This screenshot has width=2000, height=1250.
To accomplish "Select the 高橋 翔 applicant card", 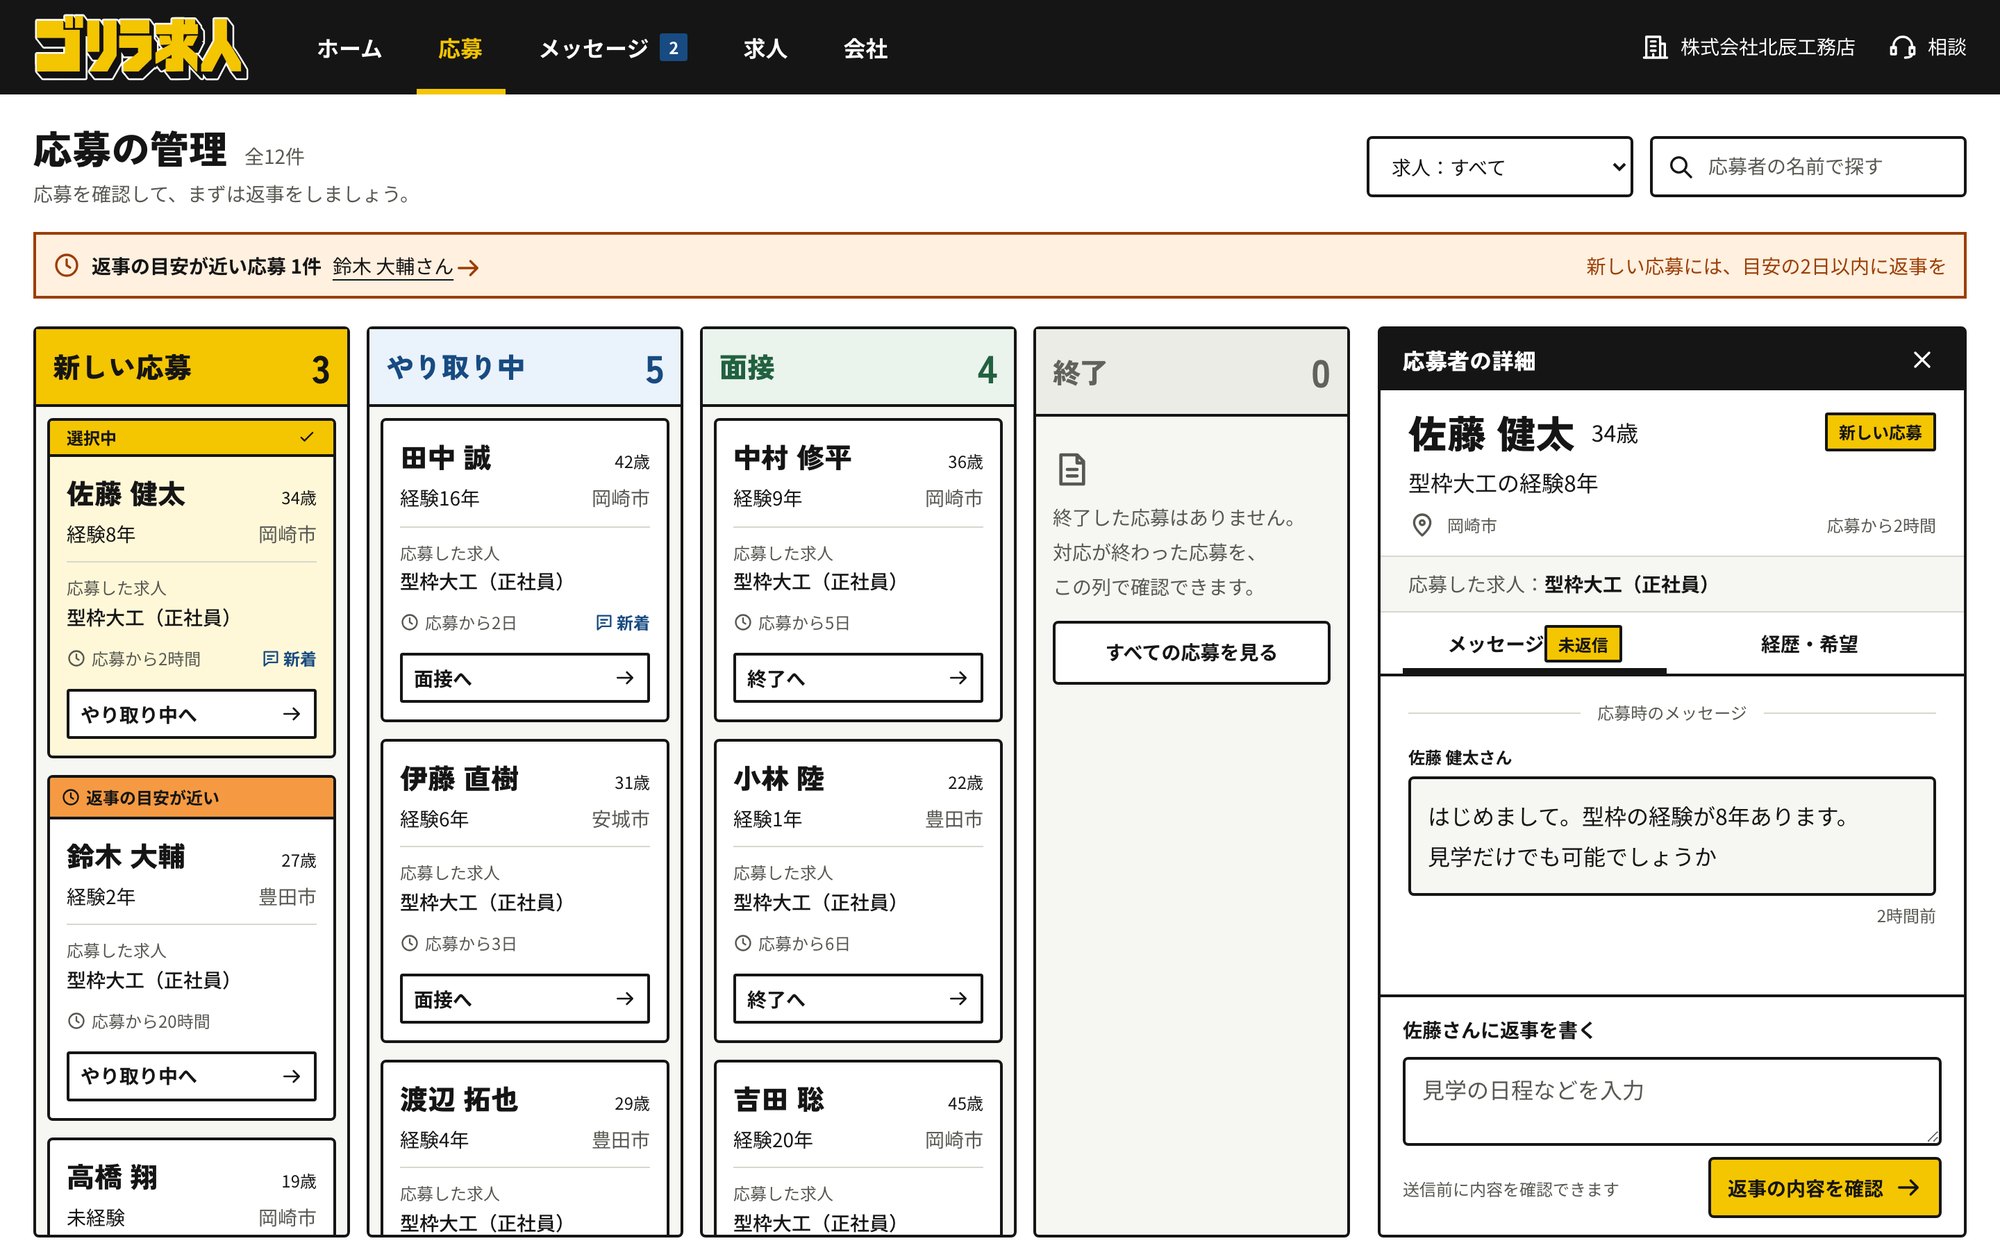I will pos(191,1188).
